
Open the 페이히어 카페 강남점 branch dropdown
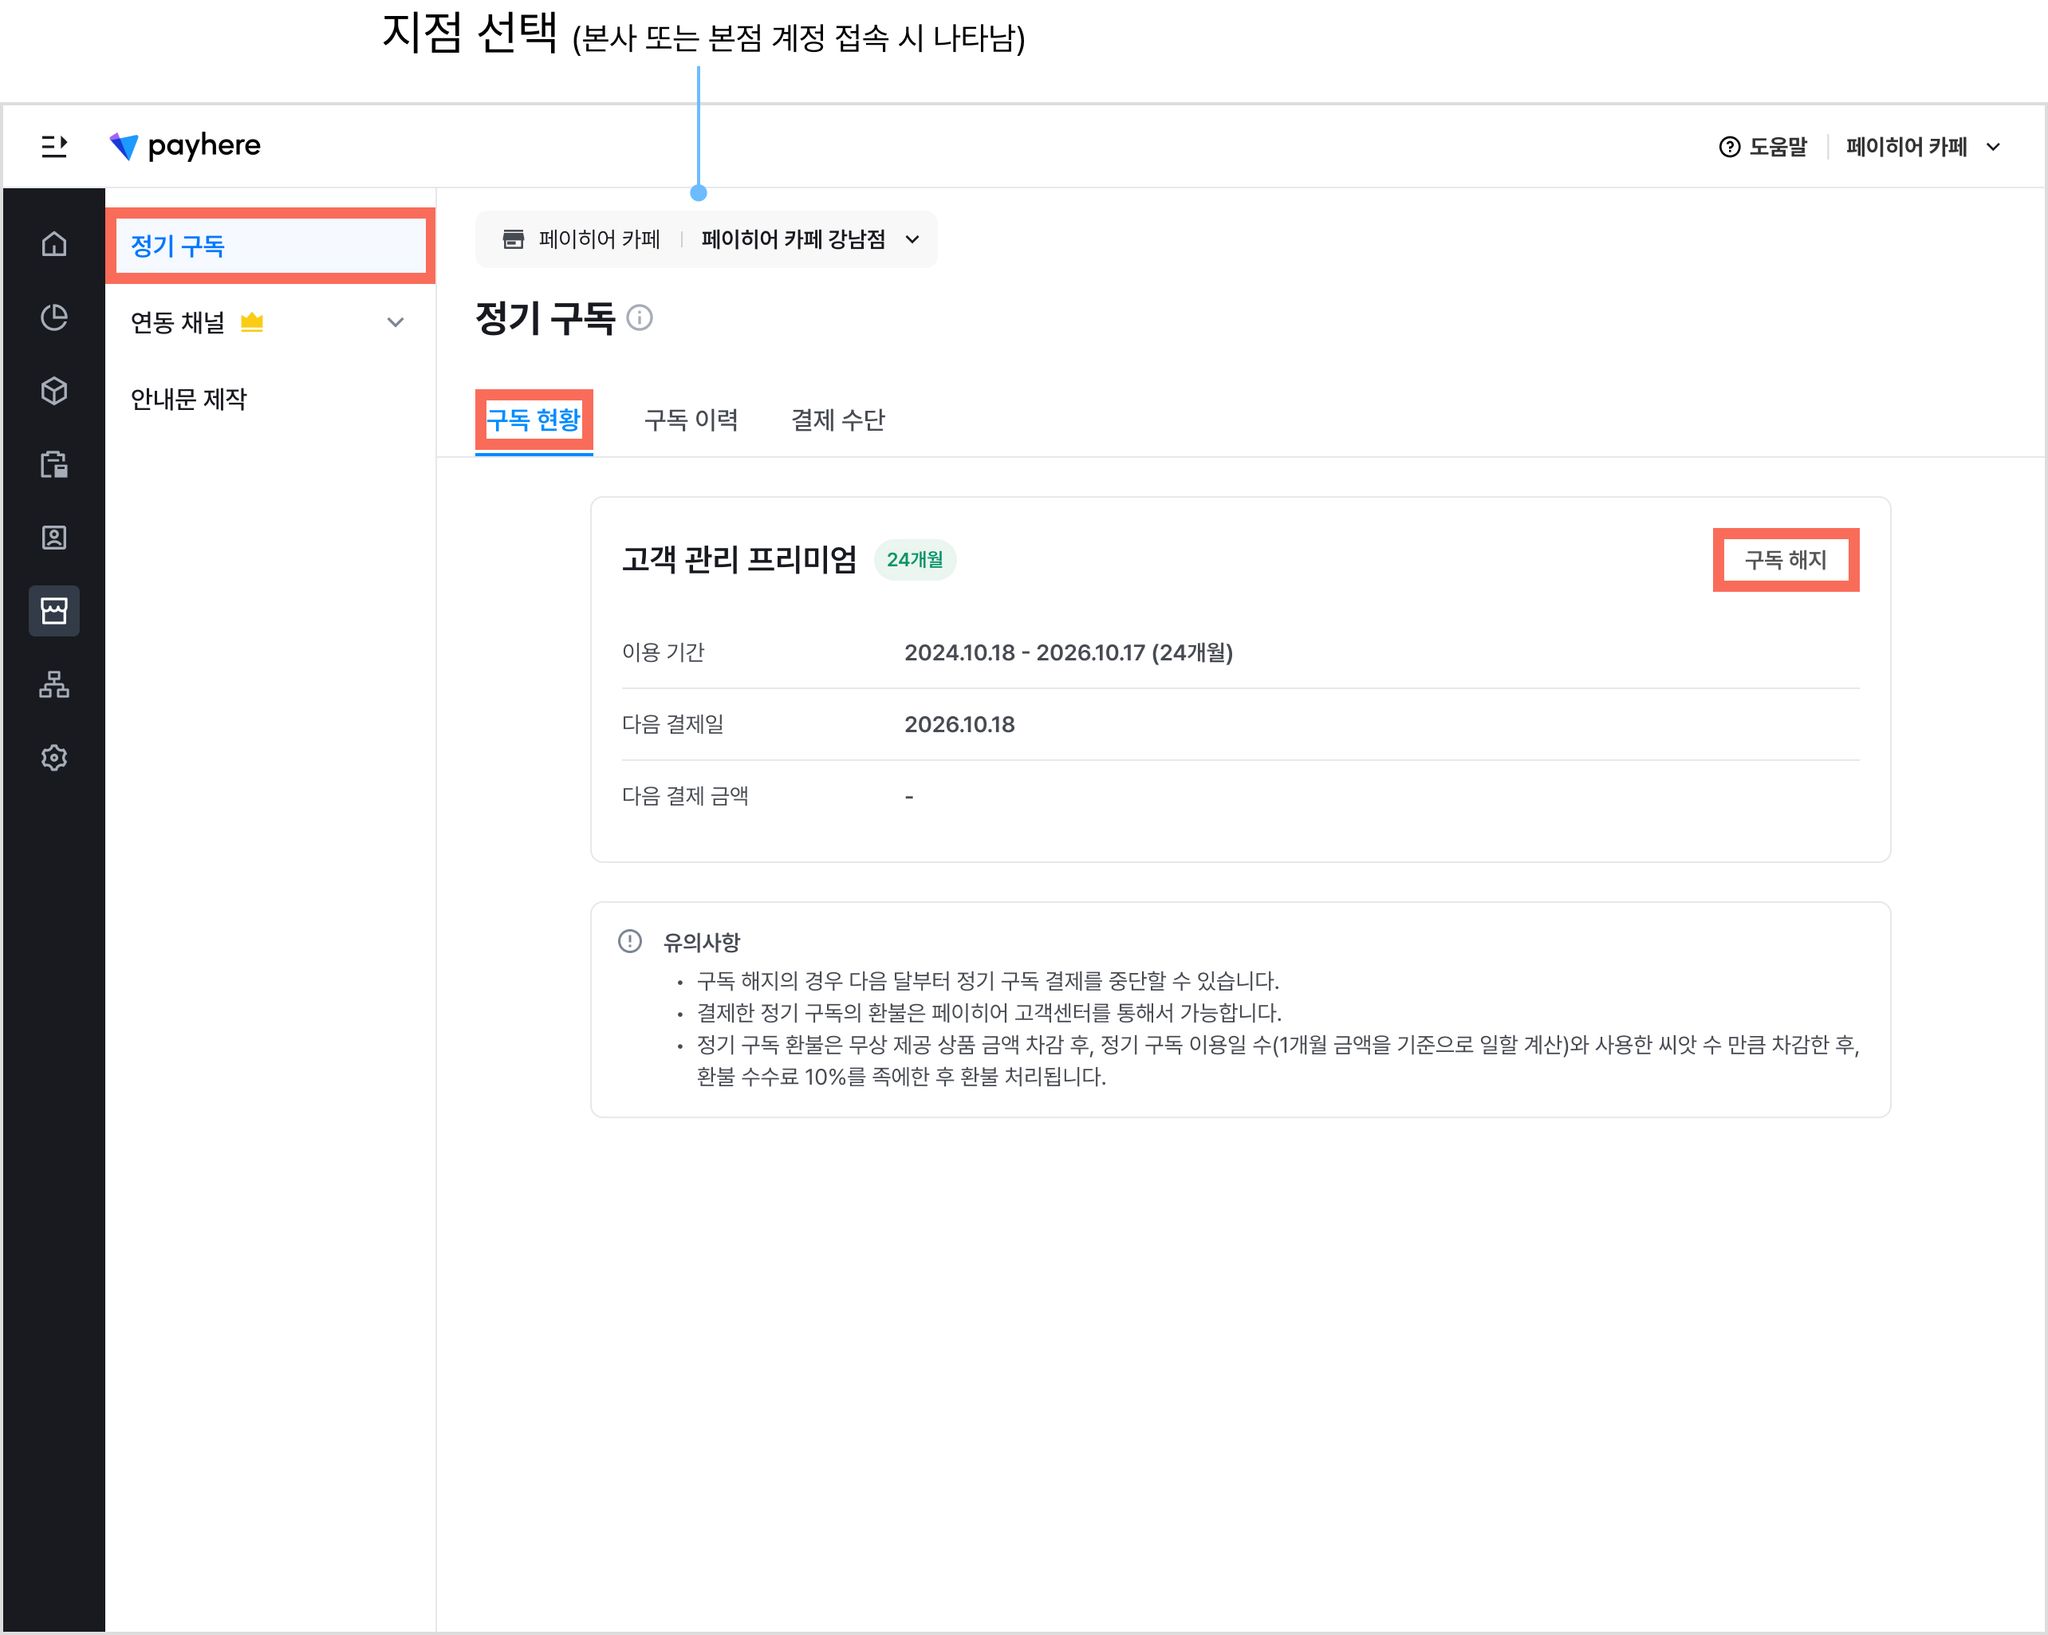pyautogui.click(x=810, y=239)
